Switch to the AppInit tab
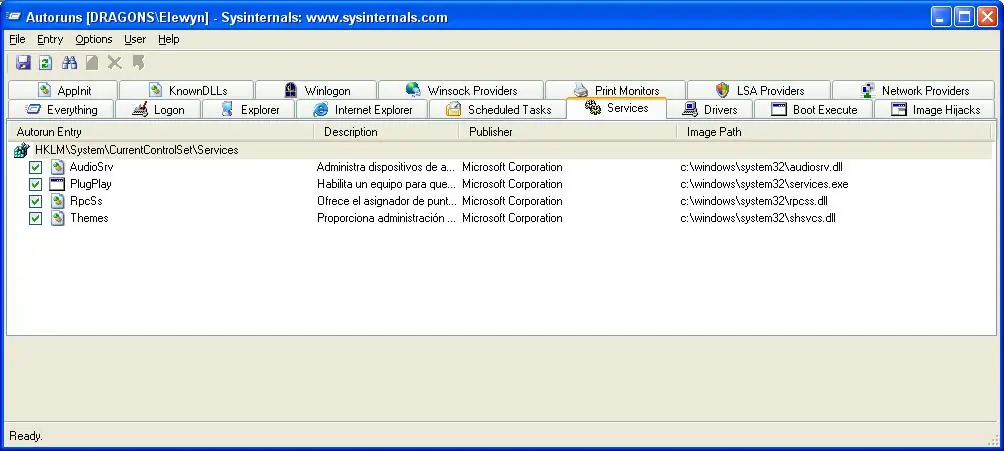The height and width of the screenshot is (451, 1004). (63, 90)
